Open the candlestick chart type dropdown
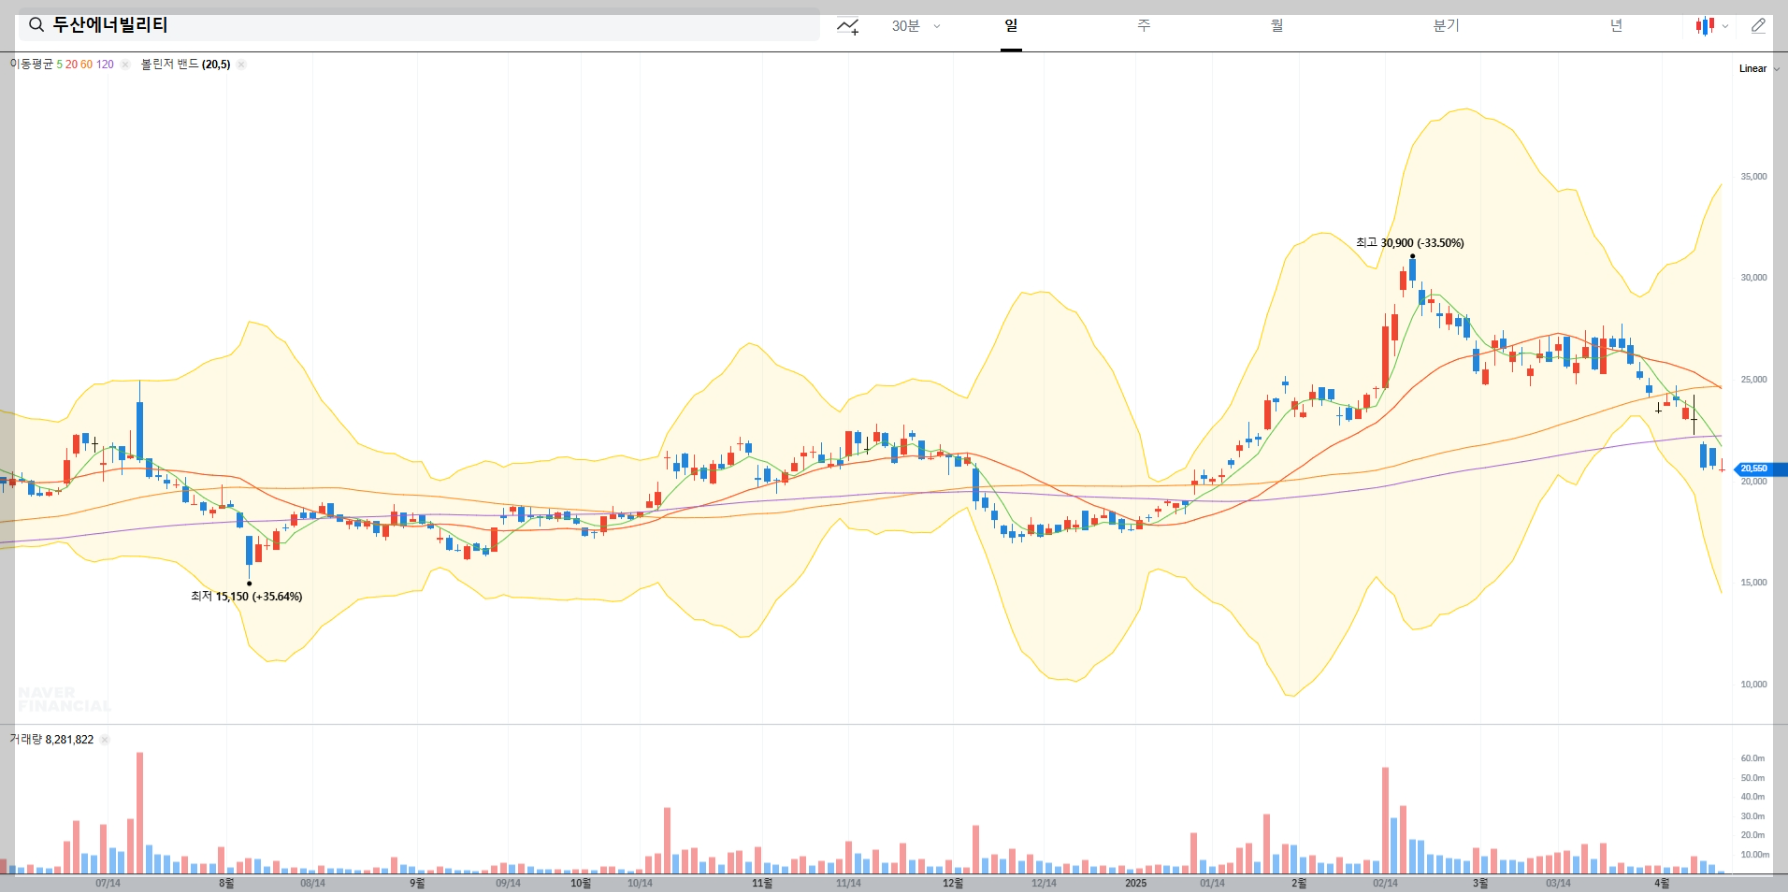 click(1712, 26)
